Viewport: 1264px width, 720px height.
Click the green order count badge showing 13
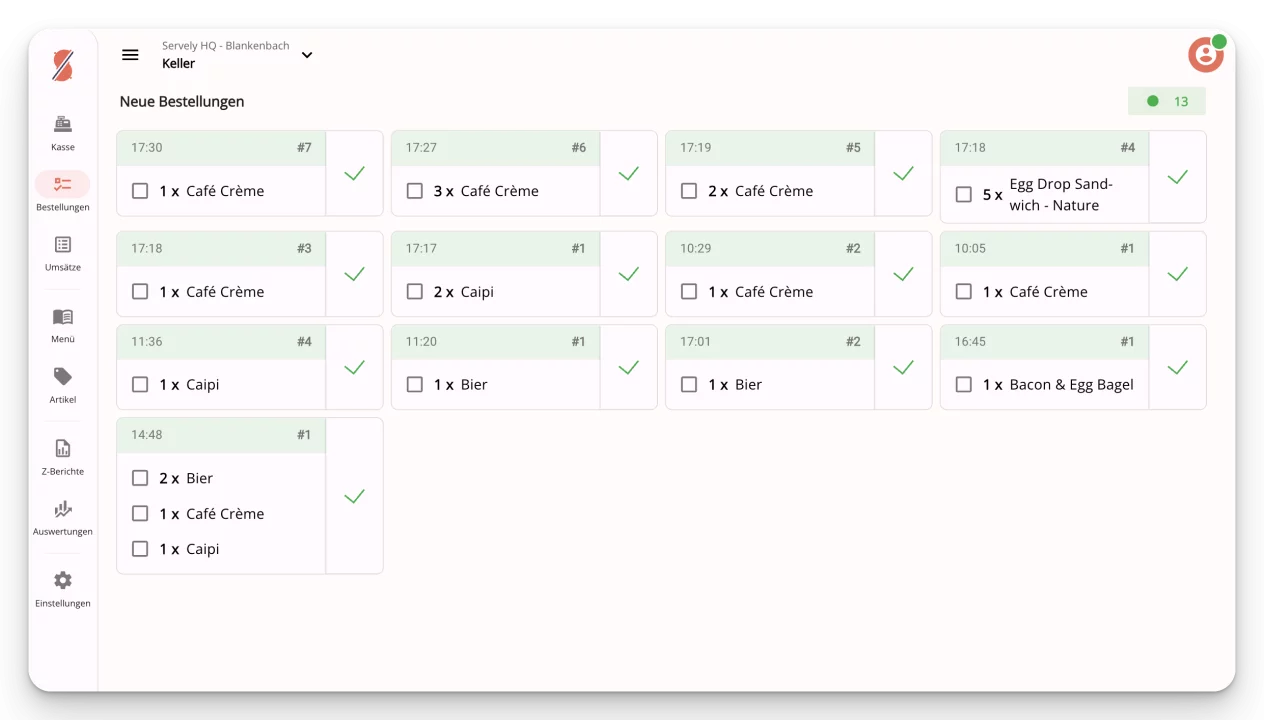coord(1167,101)
